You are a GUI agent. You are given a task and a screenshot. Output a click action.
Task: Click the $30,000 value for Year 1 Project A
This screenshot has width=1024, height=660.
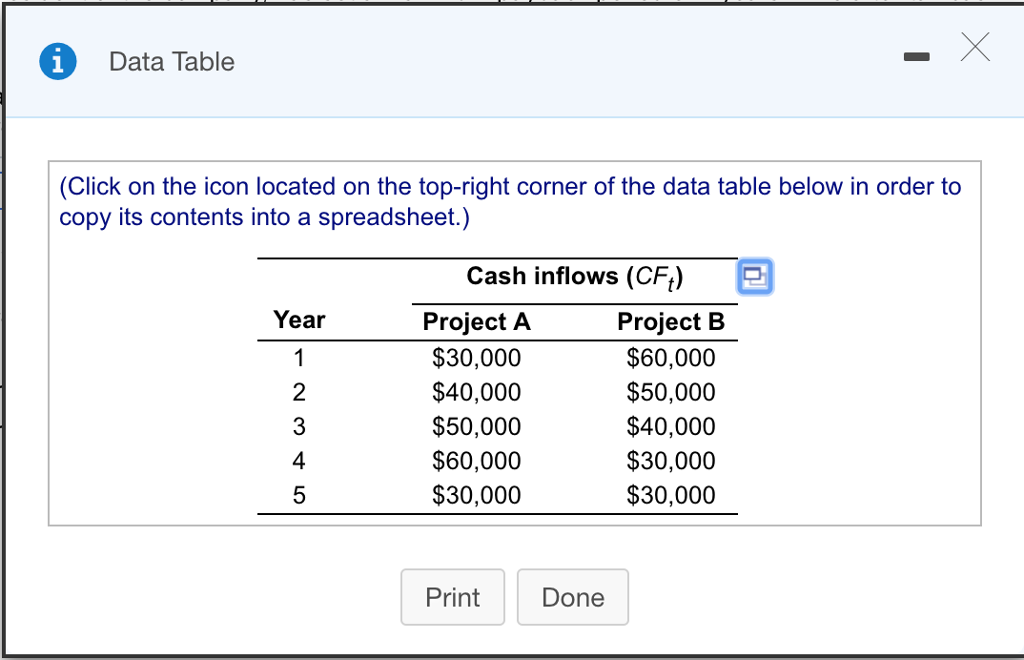click(x=477, y=357)
